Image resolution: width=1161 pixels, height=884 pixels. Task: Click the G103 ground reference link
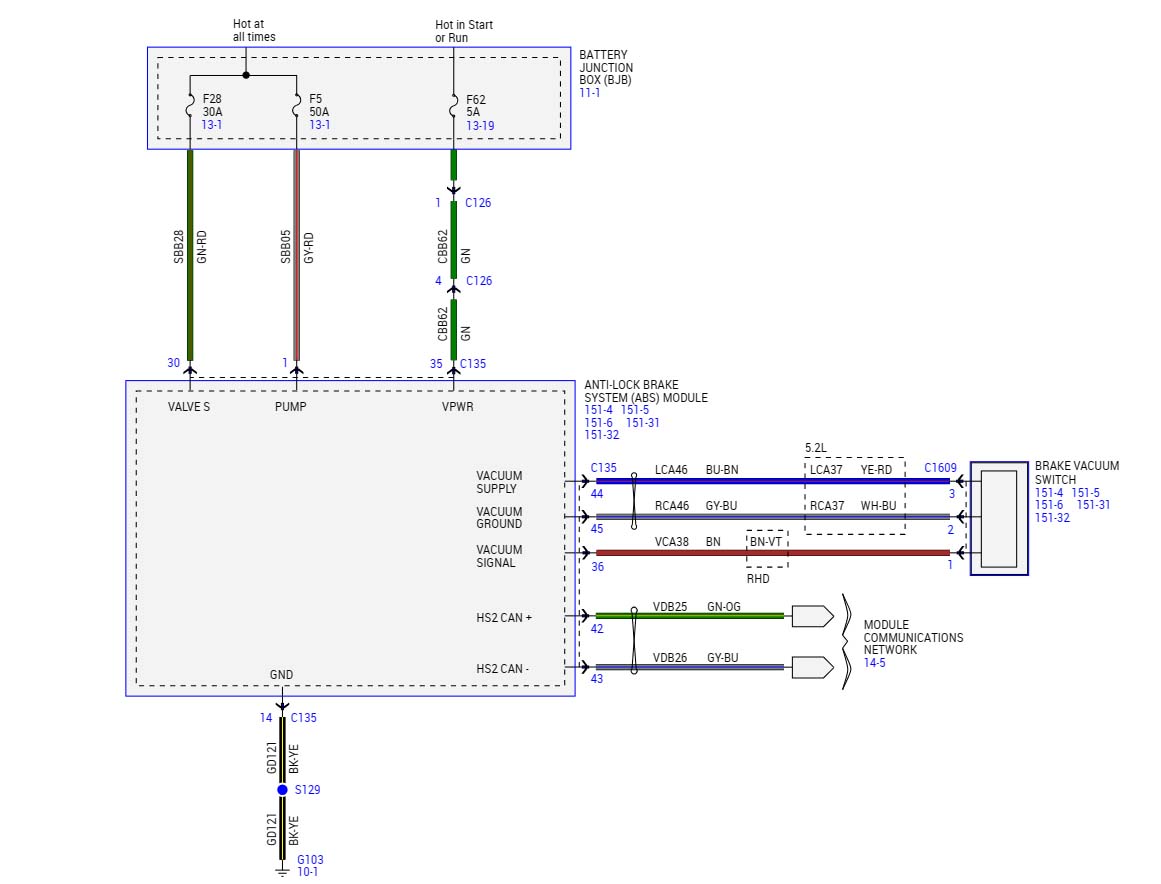click(309, 860)
